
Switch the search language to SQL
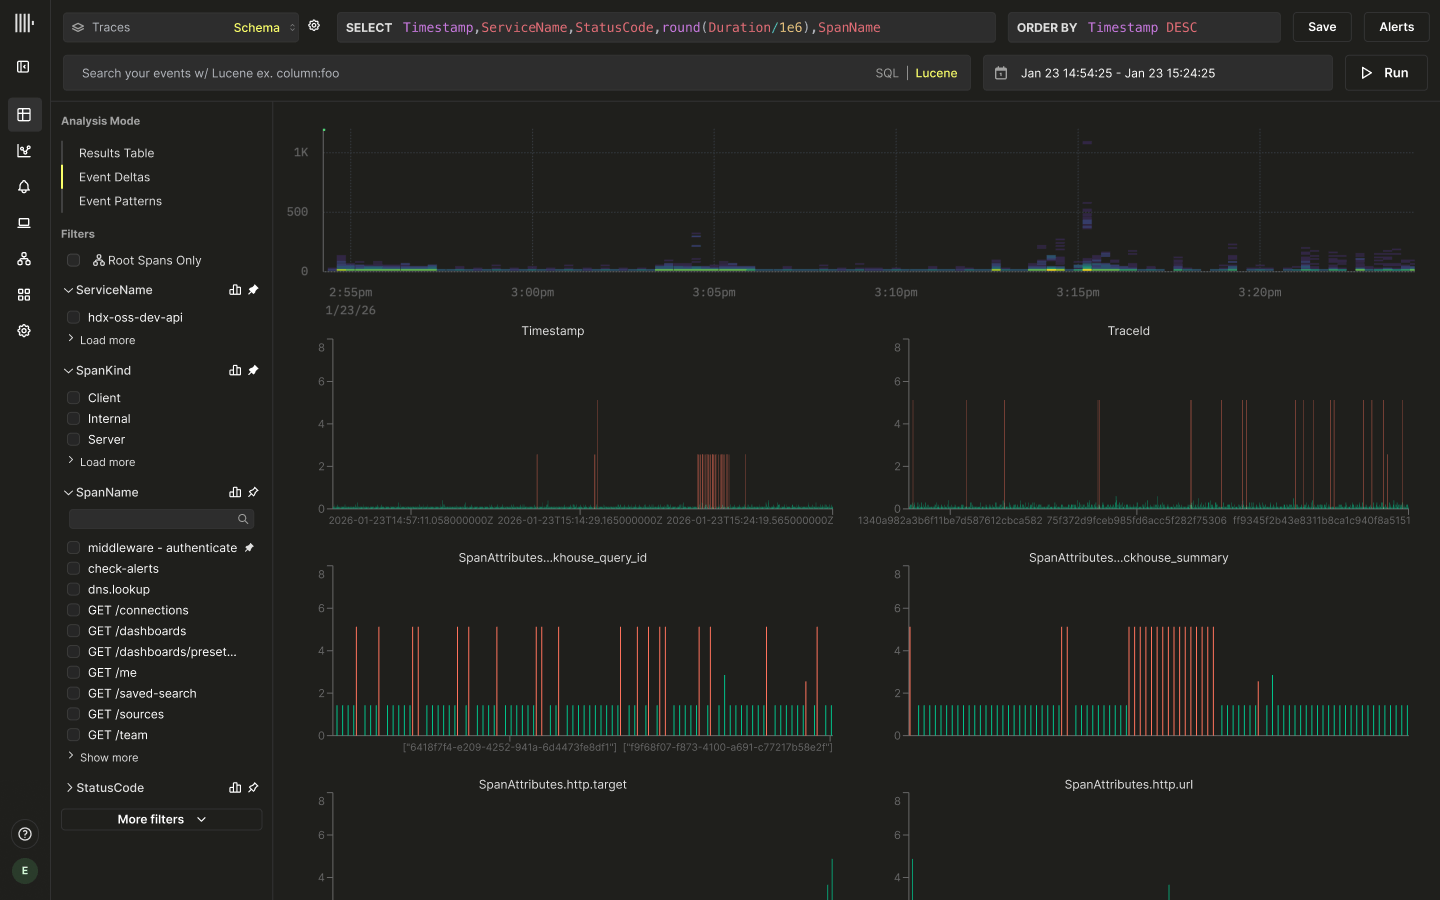(887, 72)
